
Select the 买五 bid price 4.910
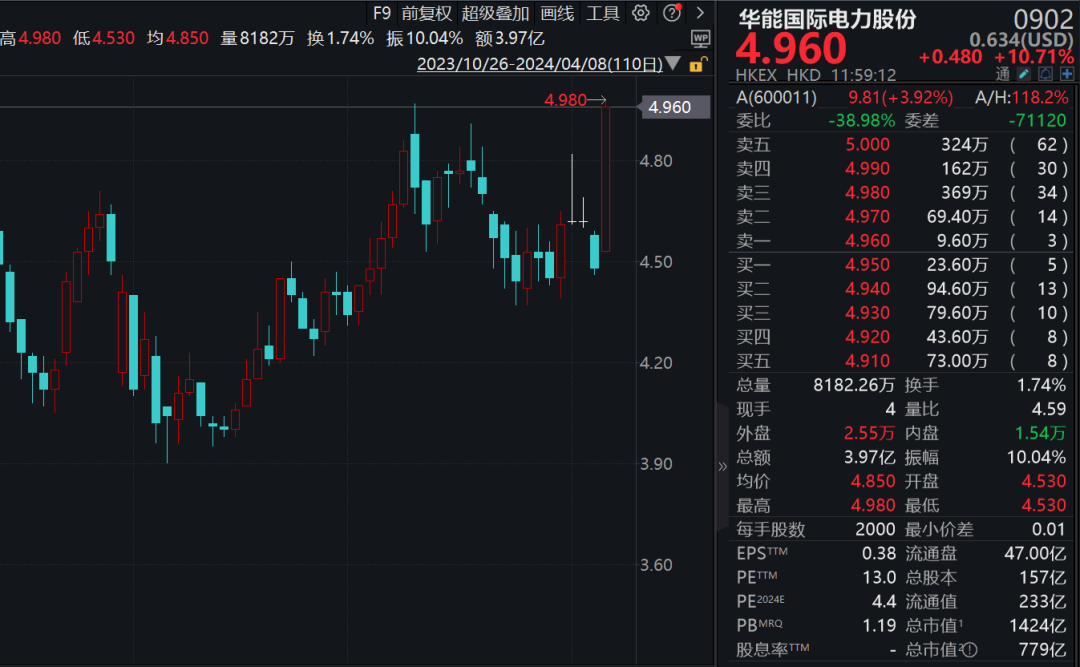[x=867, y=361]
